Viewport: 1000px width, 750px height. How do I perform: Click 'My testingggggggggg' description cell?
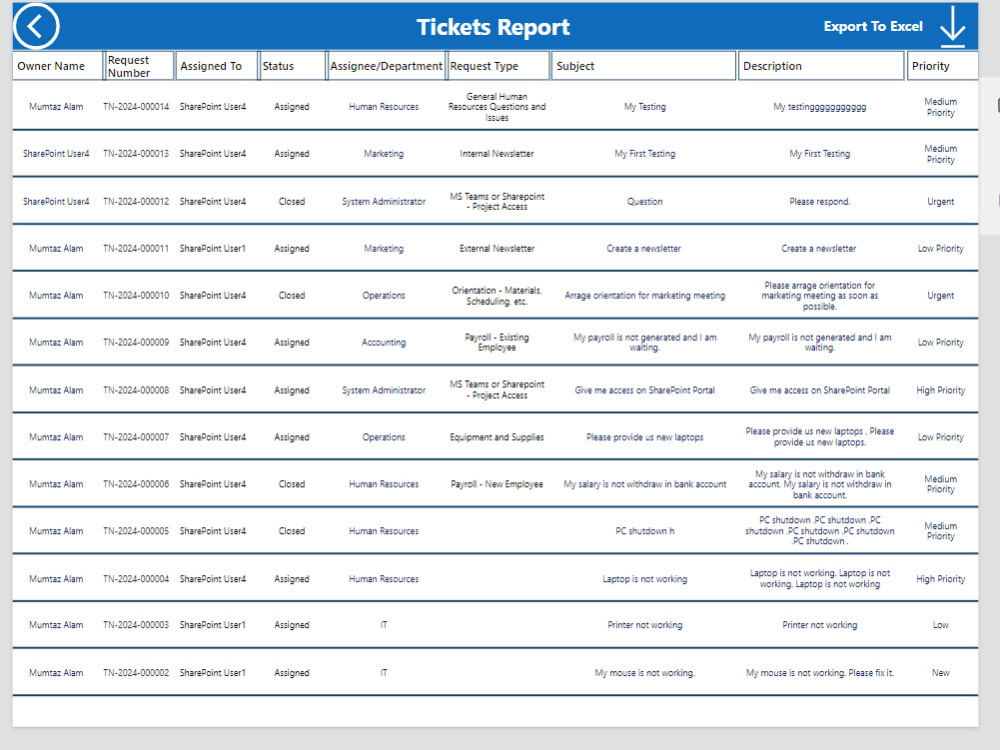(820, 107)
